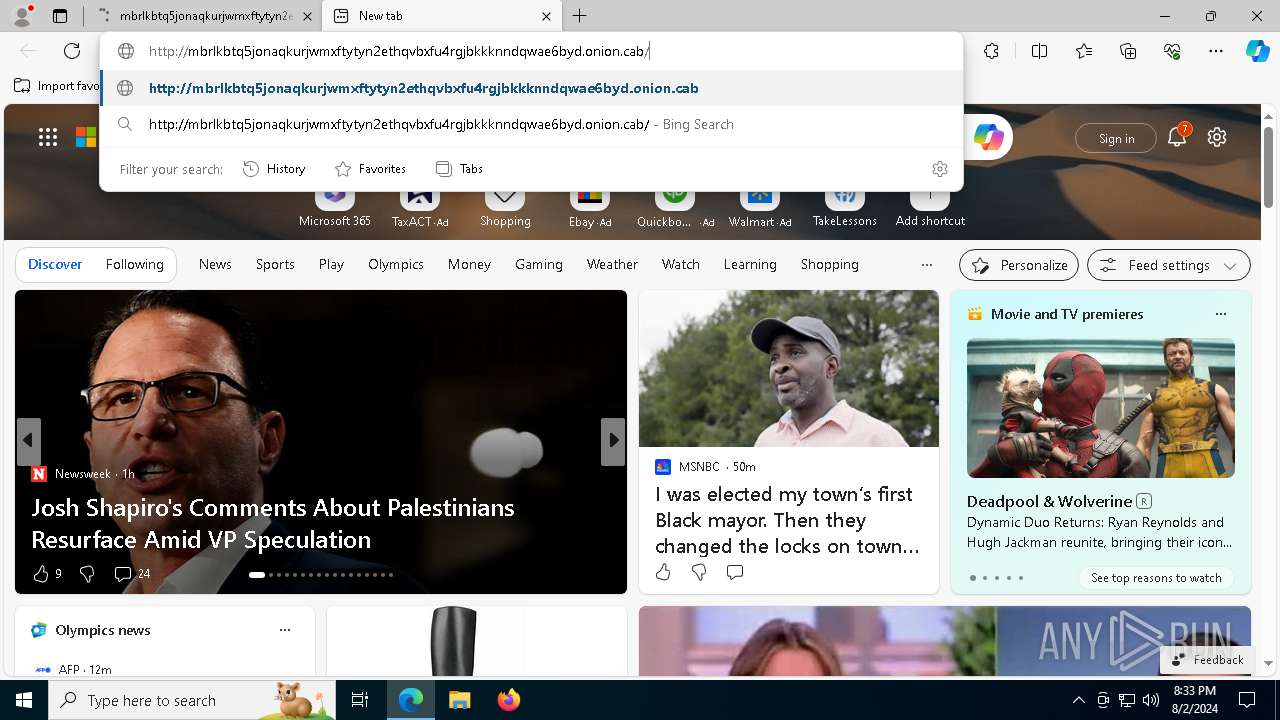Open the News category
This screenshot has height=720, width=1280.
(215, 265)
